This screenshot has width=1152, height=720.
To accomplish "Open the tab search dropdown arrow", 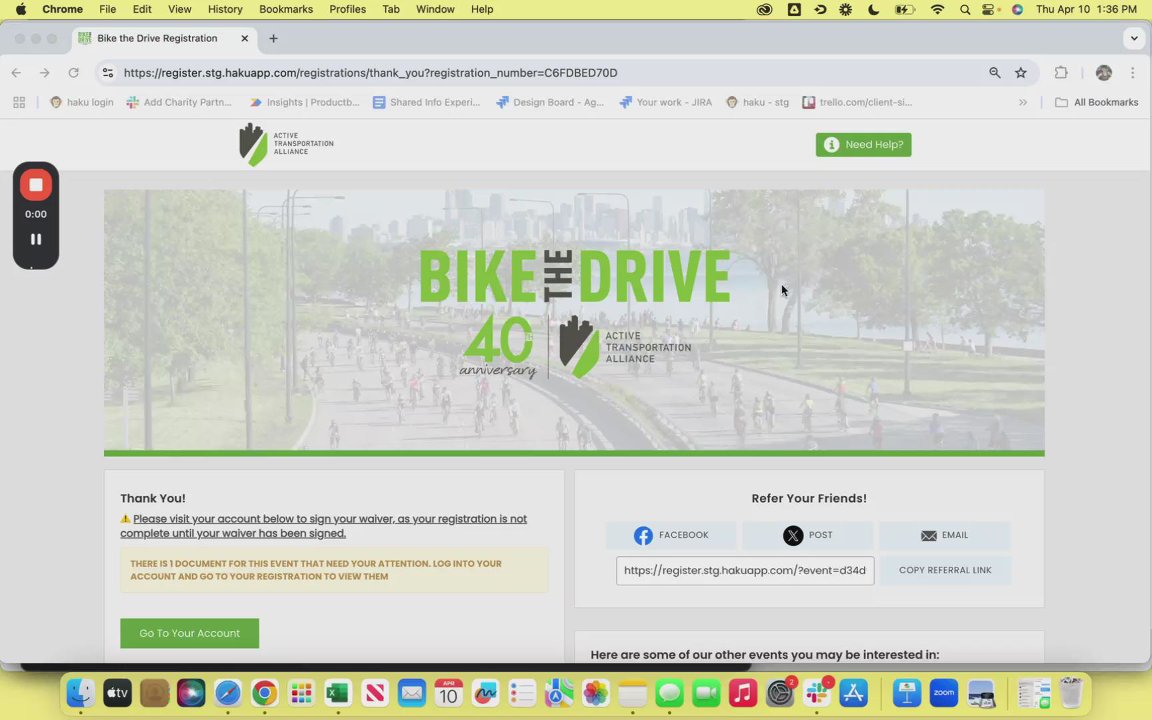I will [x=1134, y=38].
